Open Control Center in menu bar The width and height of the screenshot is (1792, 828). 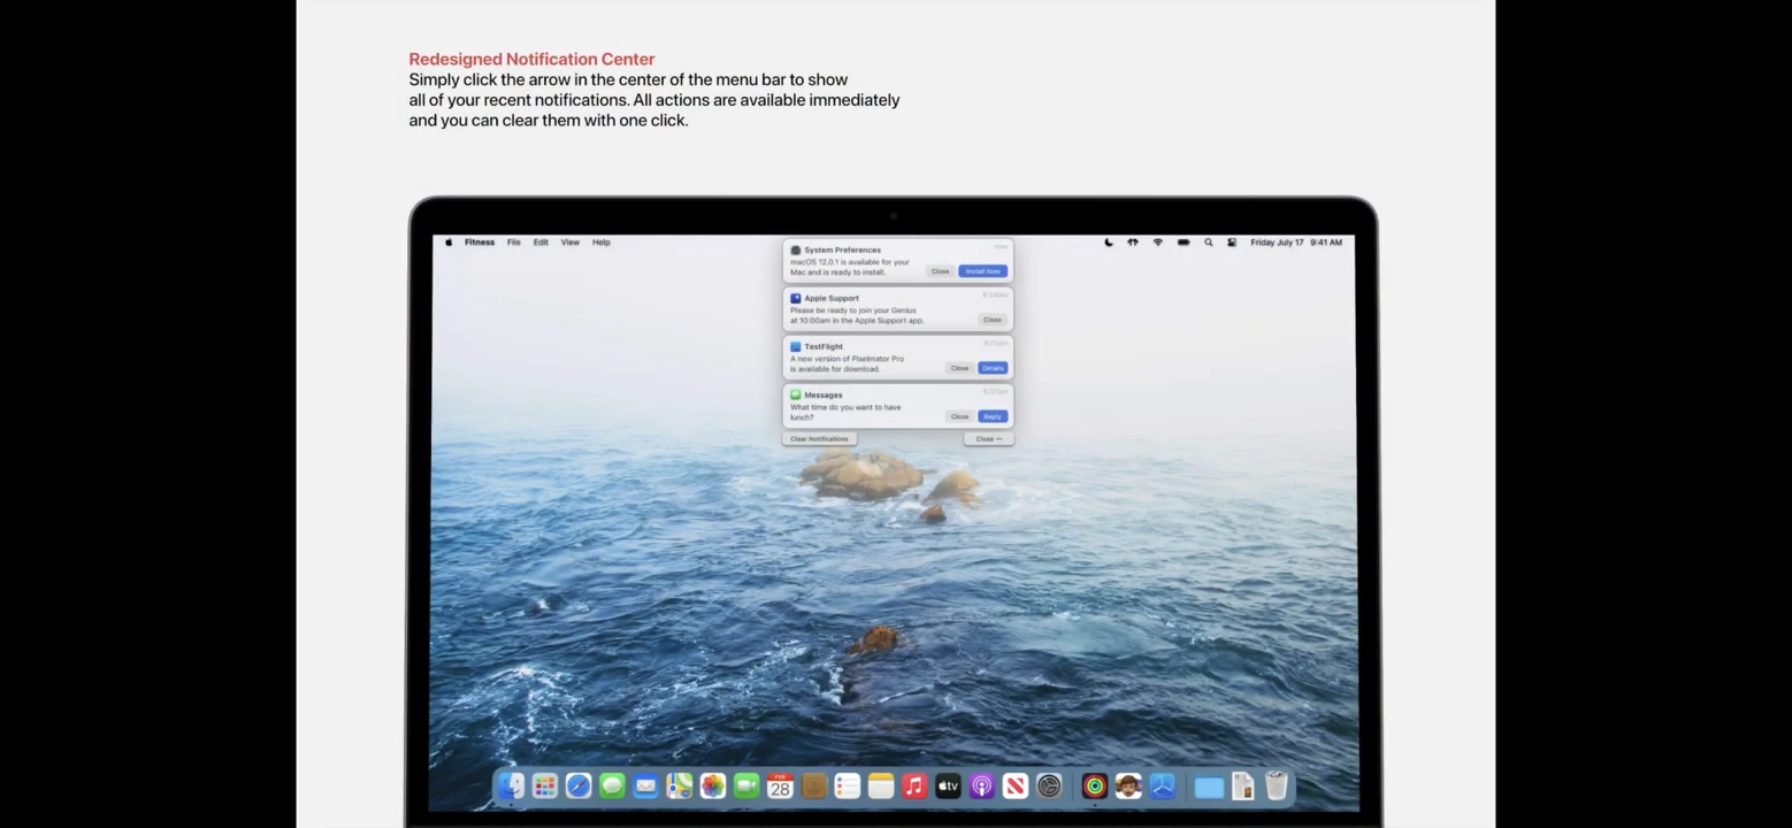pos(1232,242)
